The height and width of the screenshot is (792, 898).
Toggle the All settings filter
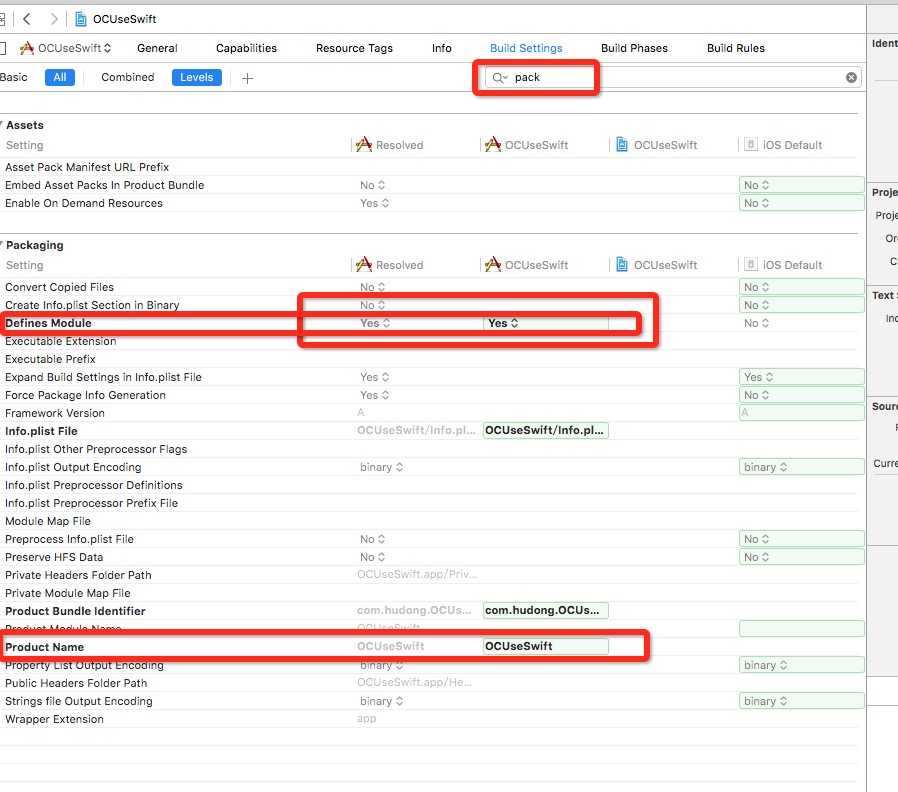tap(60, 77)
